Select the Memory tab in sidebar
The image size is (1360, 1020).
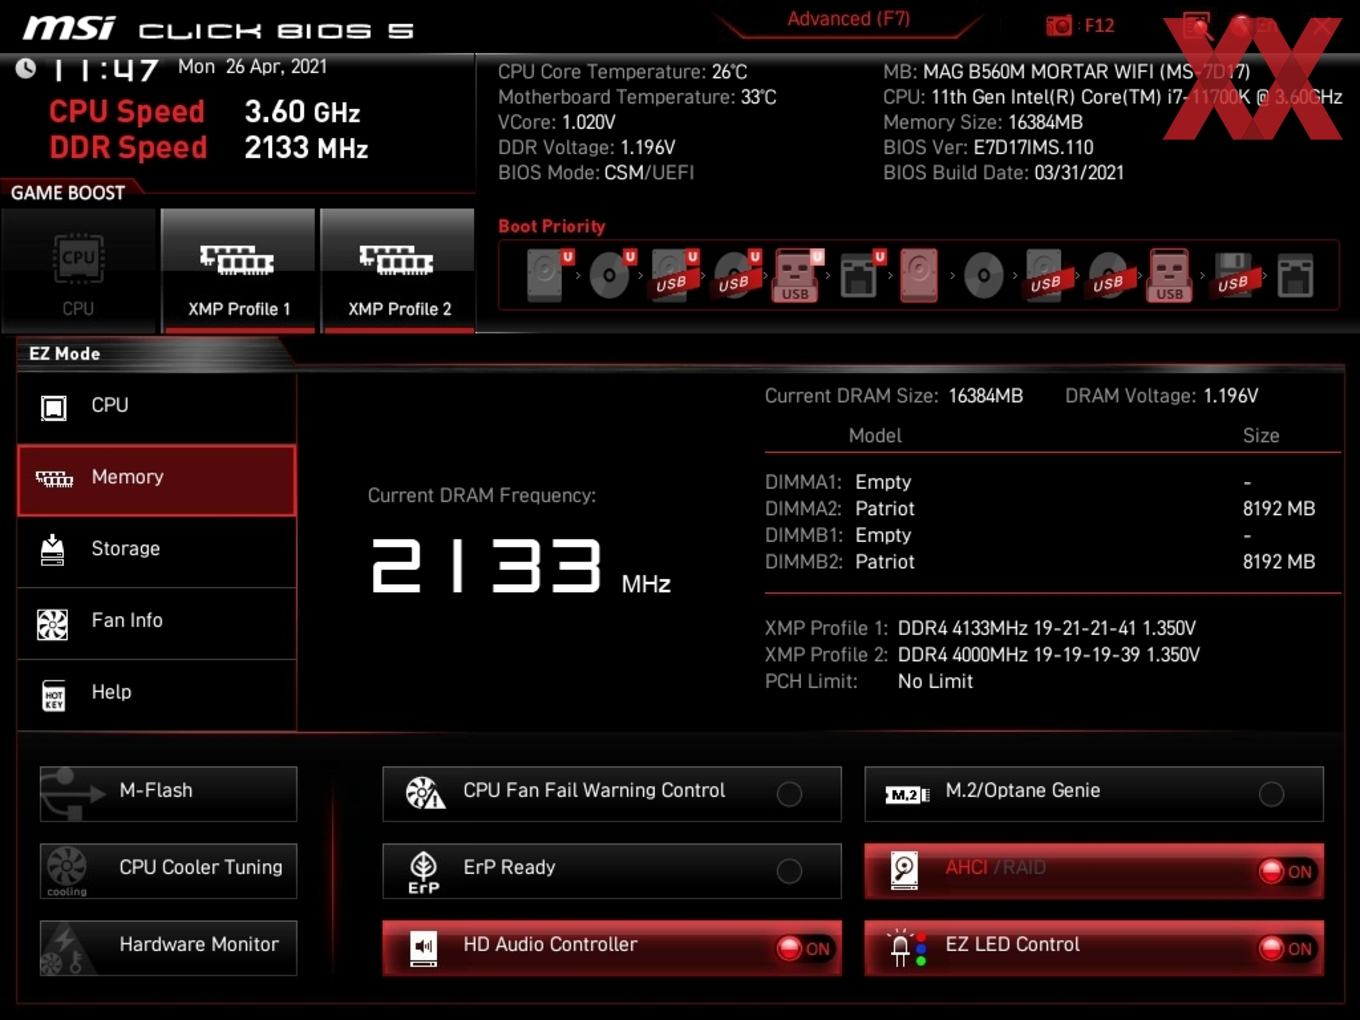pyautogui.click(x=157, y=480)
